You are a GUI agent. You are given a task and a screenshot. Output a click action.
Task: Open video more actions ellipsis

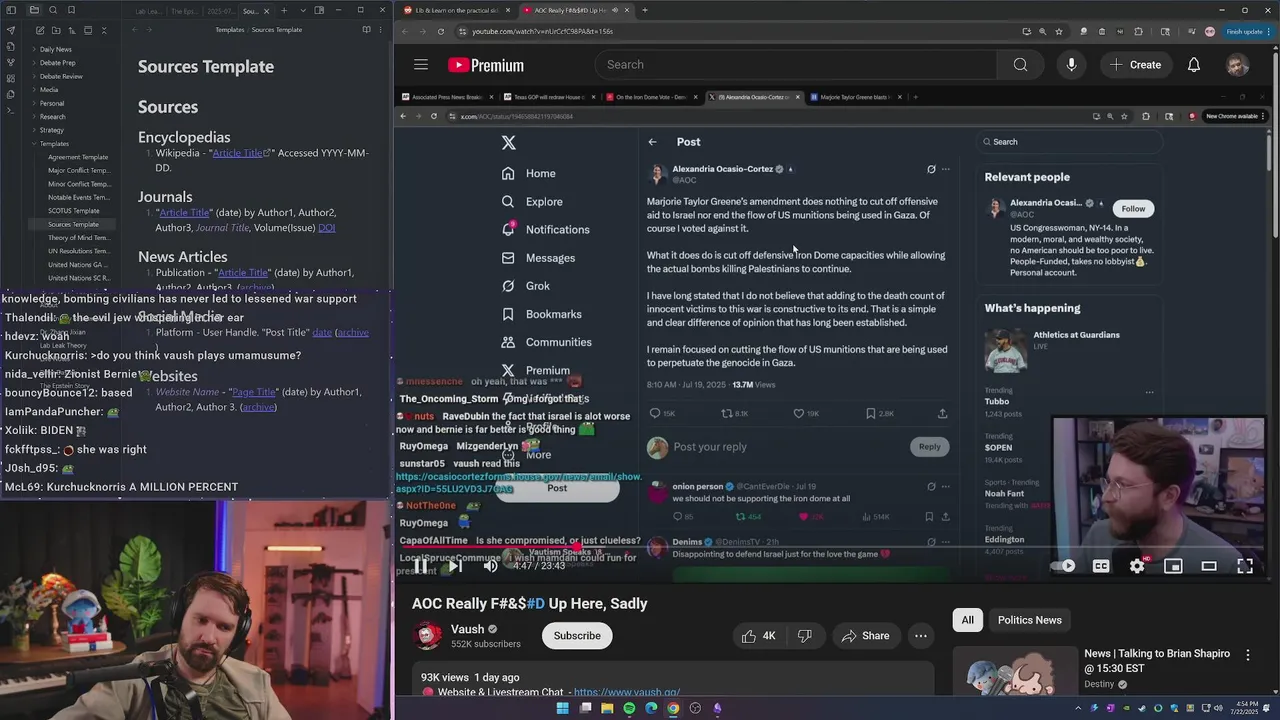(921, 636)
